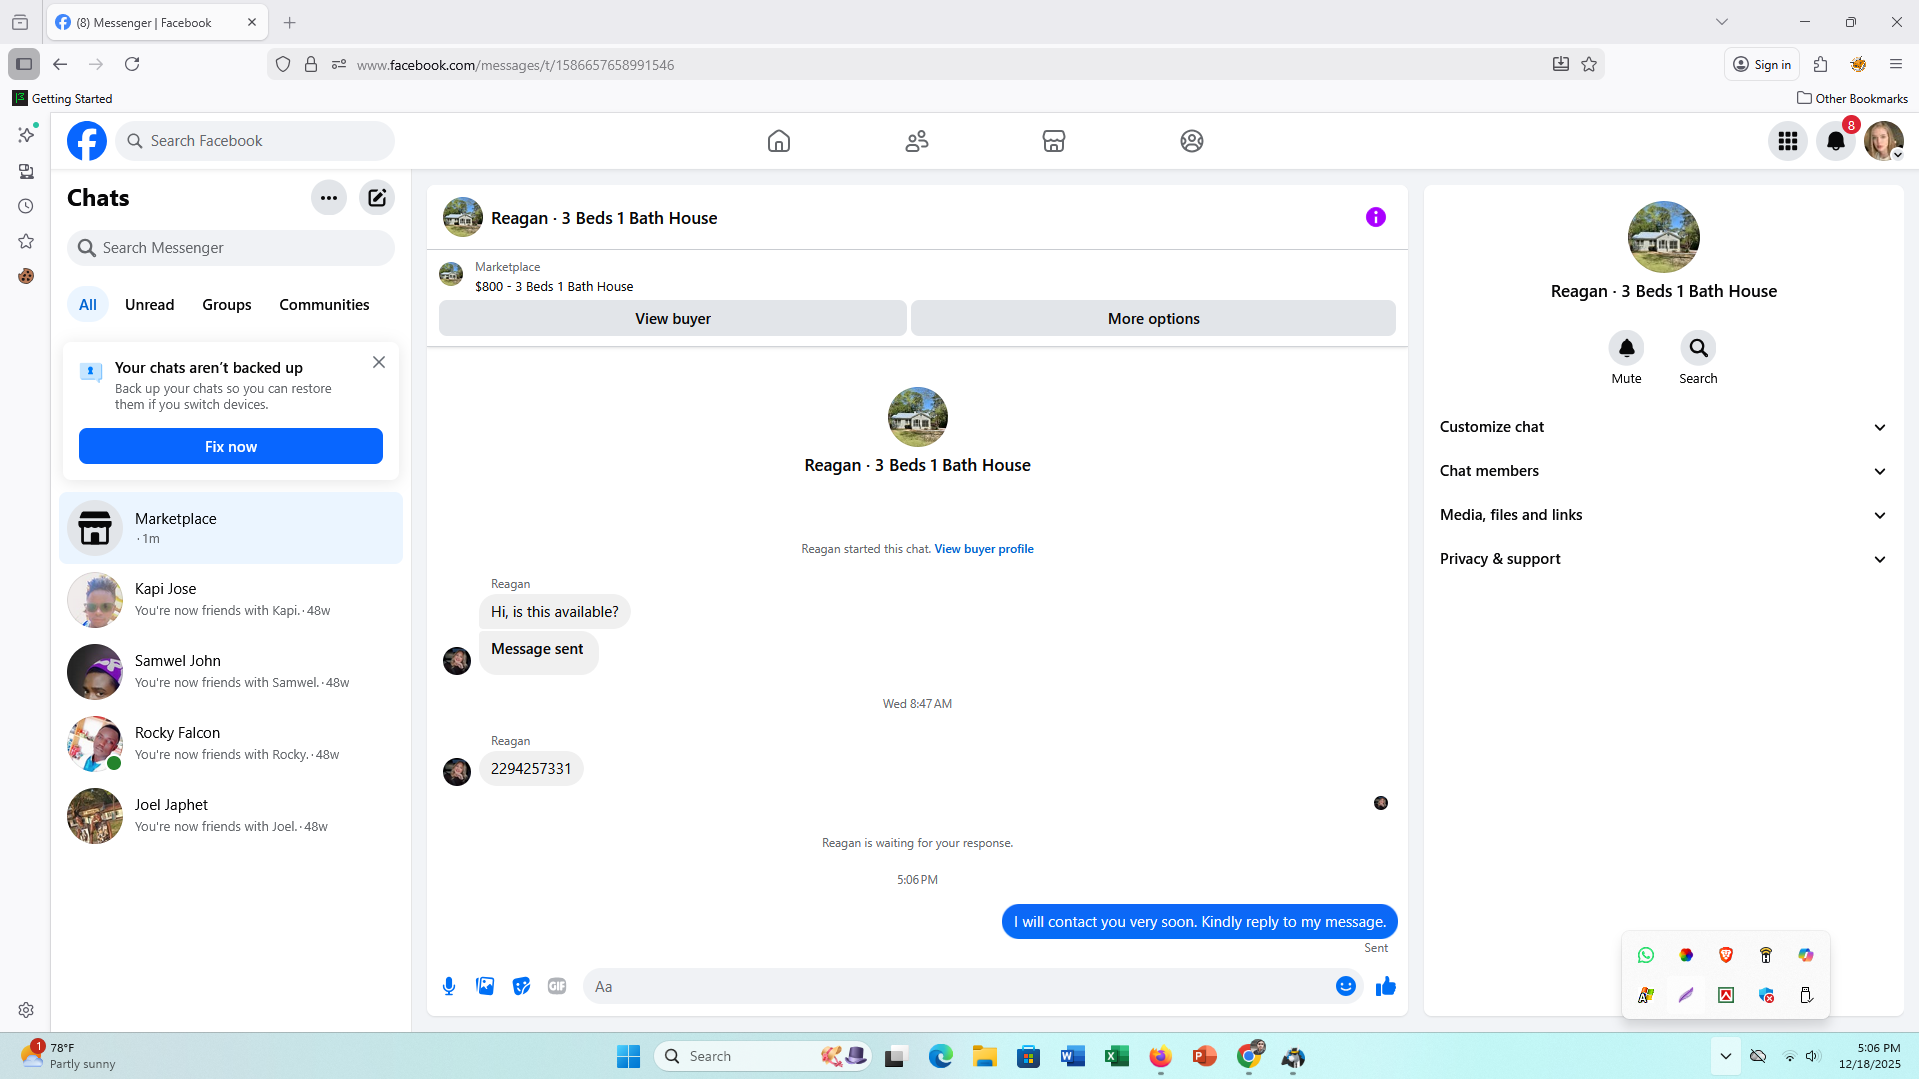Expand Media, files and links section
Image resolution: width=1919 pixels, height=1079 pixels.
click(1664, 515)
